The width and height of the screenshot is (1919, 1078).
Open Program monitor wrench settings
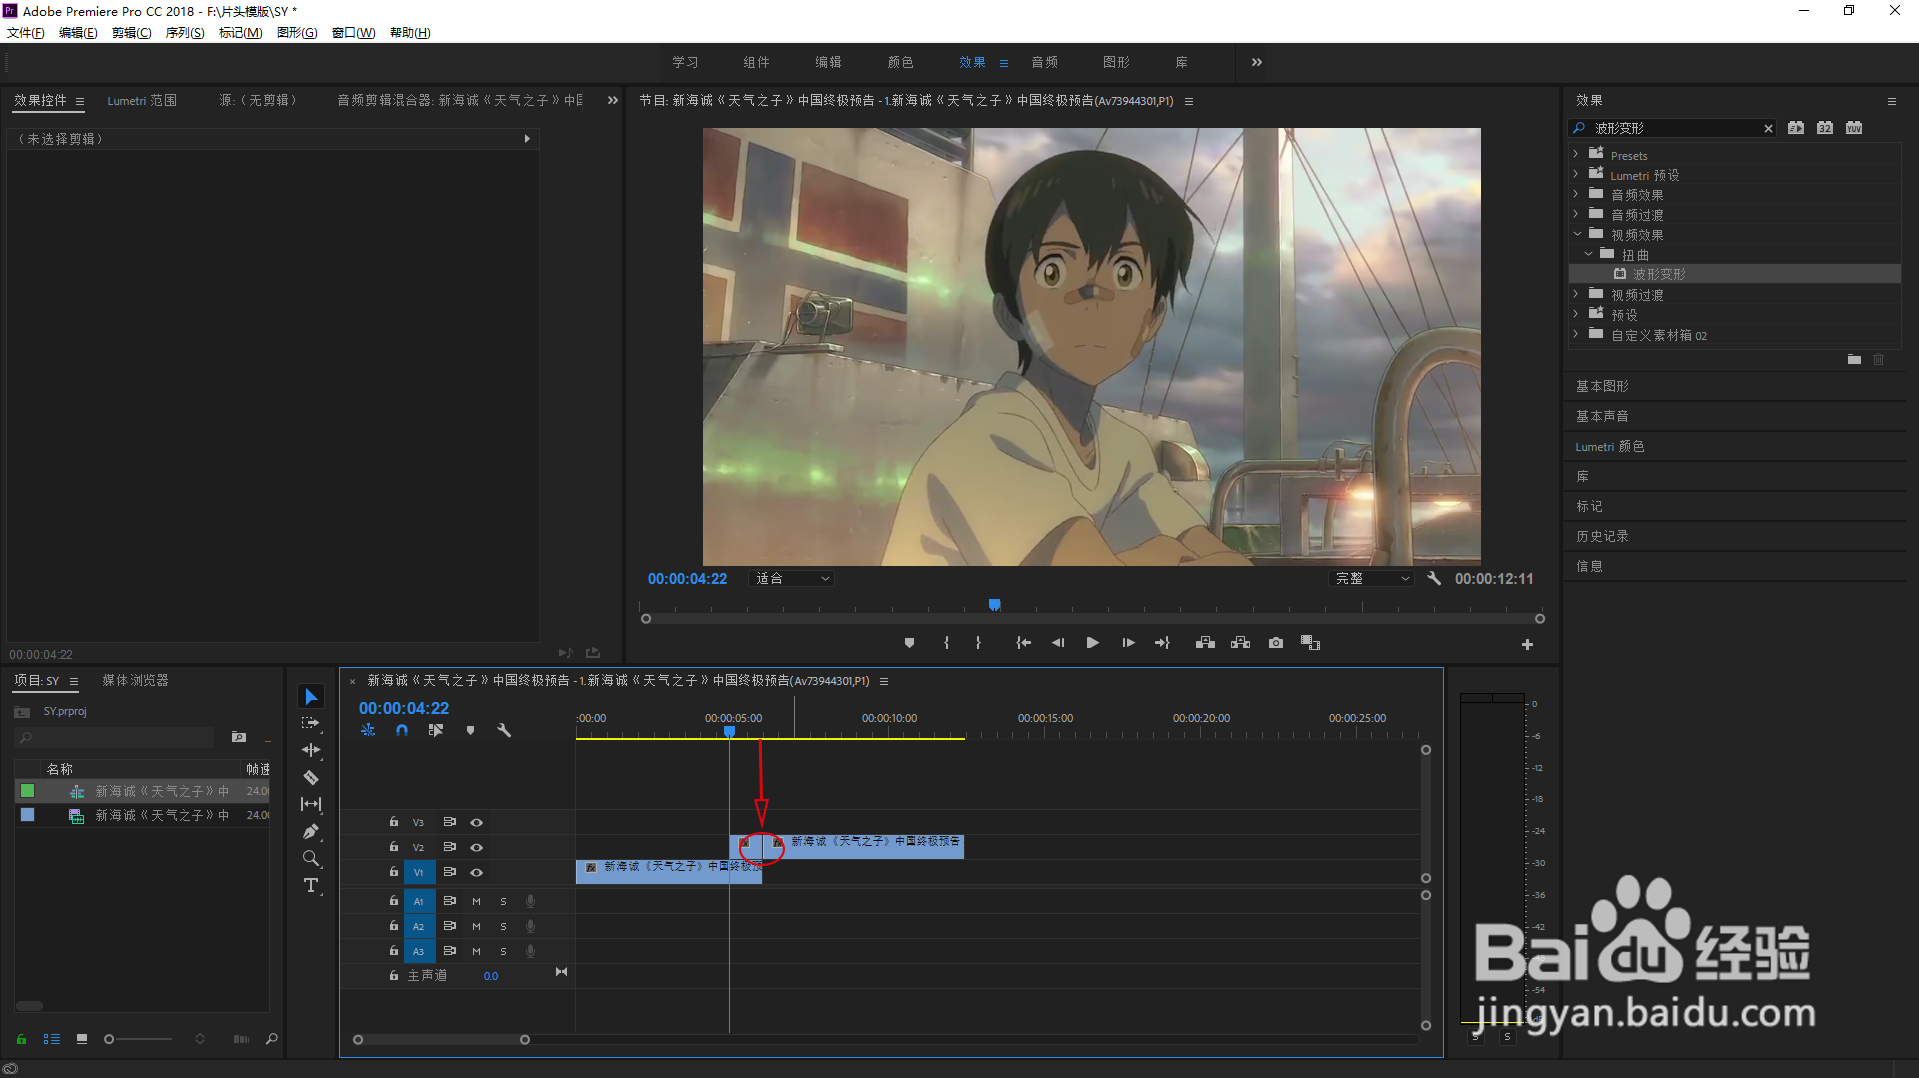tap(1434, 578)
